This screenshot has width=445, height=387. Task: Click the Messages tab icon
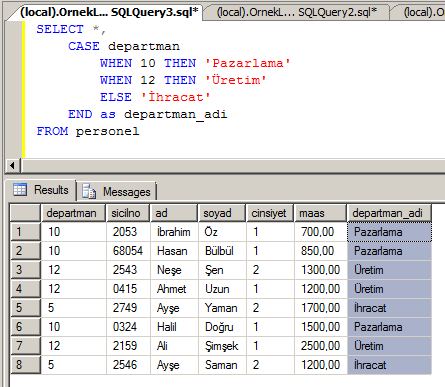click(89, 191)
